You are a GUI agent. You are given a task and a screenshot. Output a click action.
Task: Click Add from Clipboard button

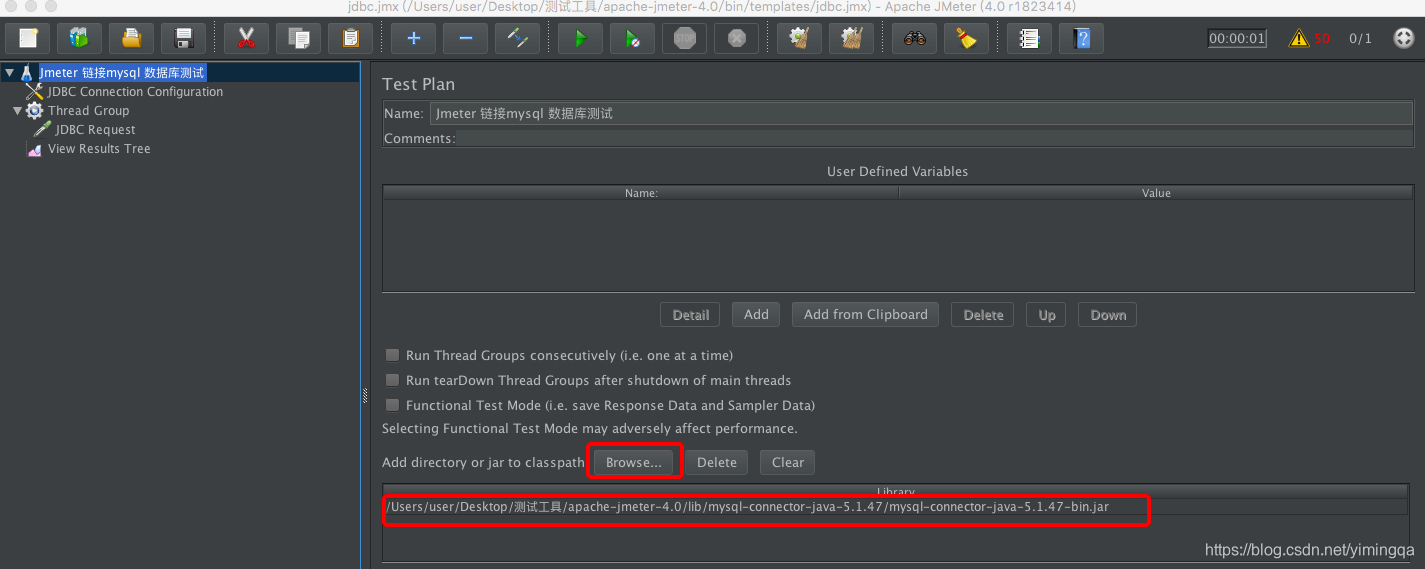click(866, 315)
